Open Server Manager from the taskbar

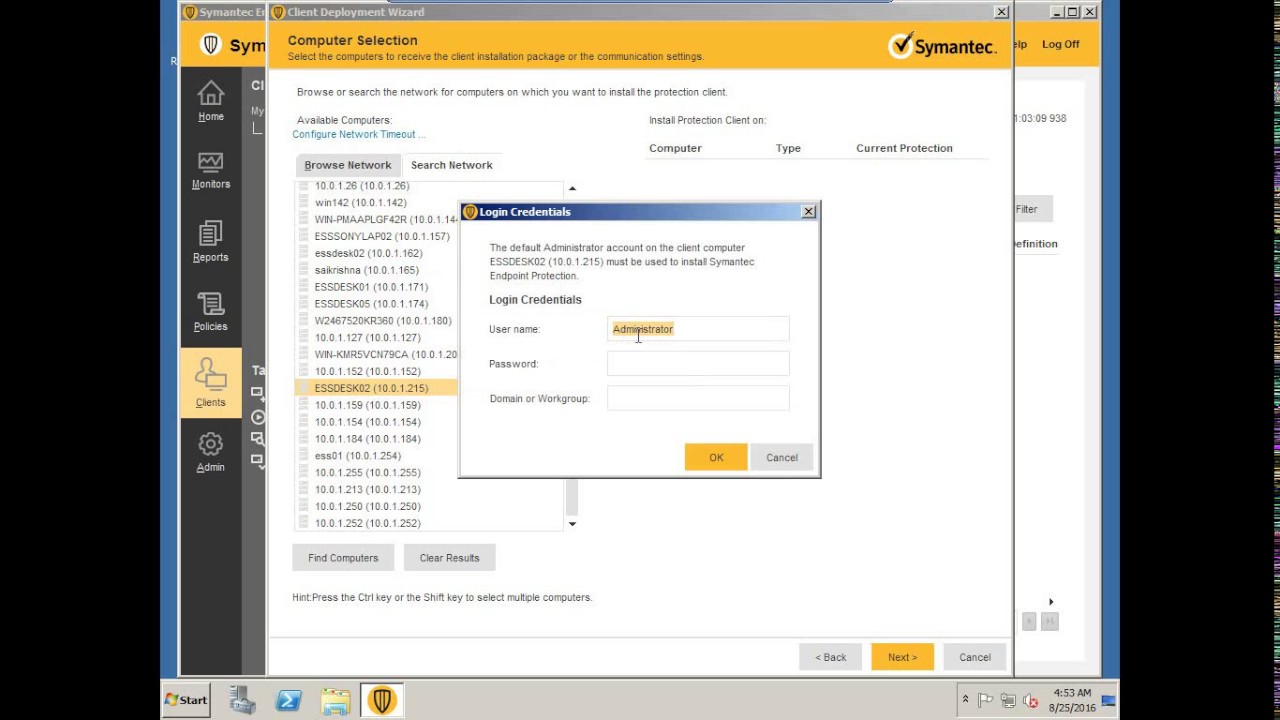click(242, 700)
